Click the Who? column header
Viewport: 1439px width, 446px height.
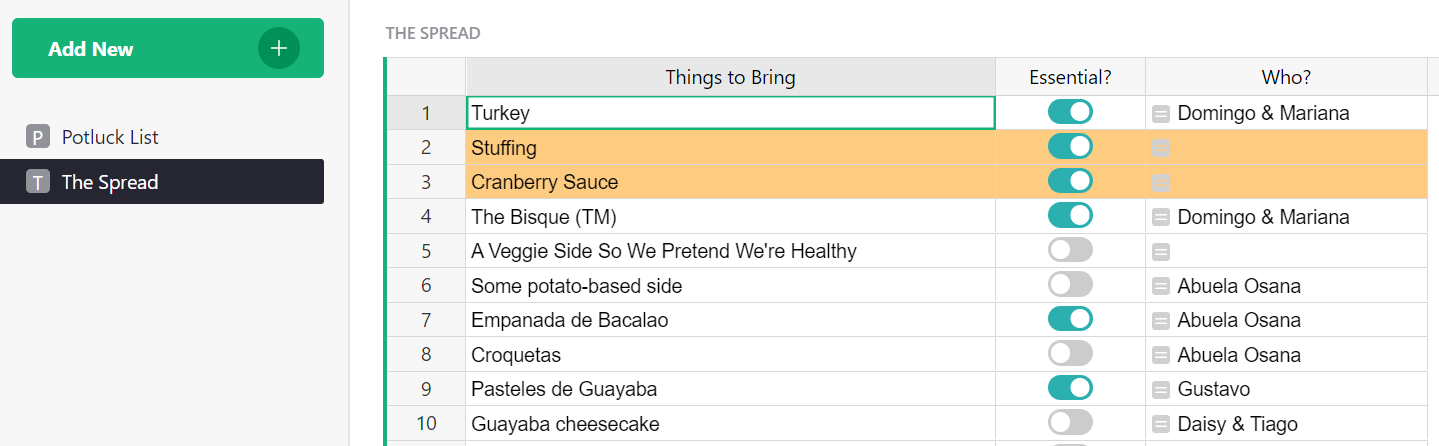[1286, 77]
